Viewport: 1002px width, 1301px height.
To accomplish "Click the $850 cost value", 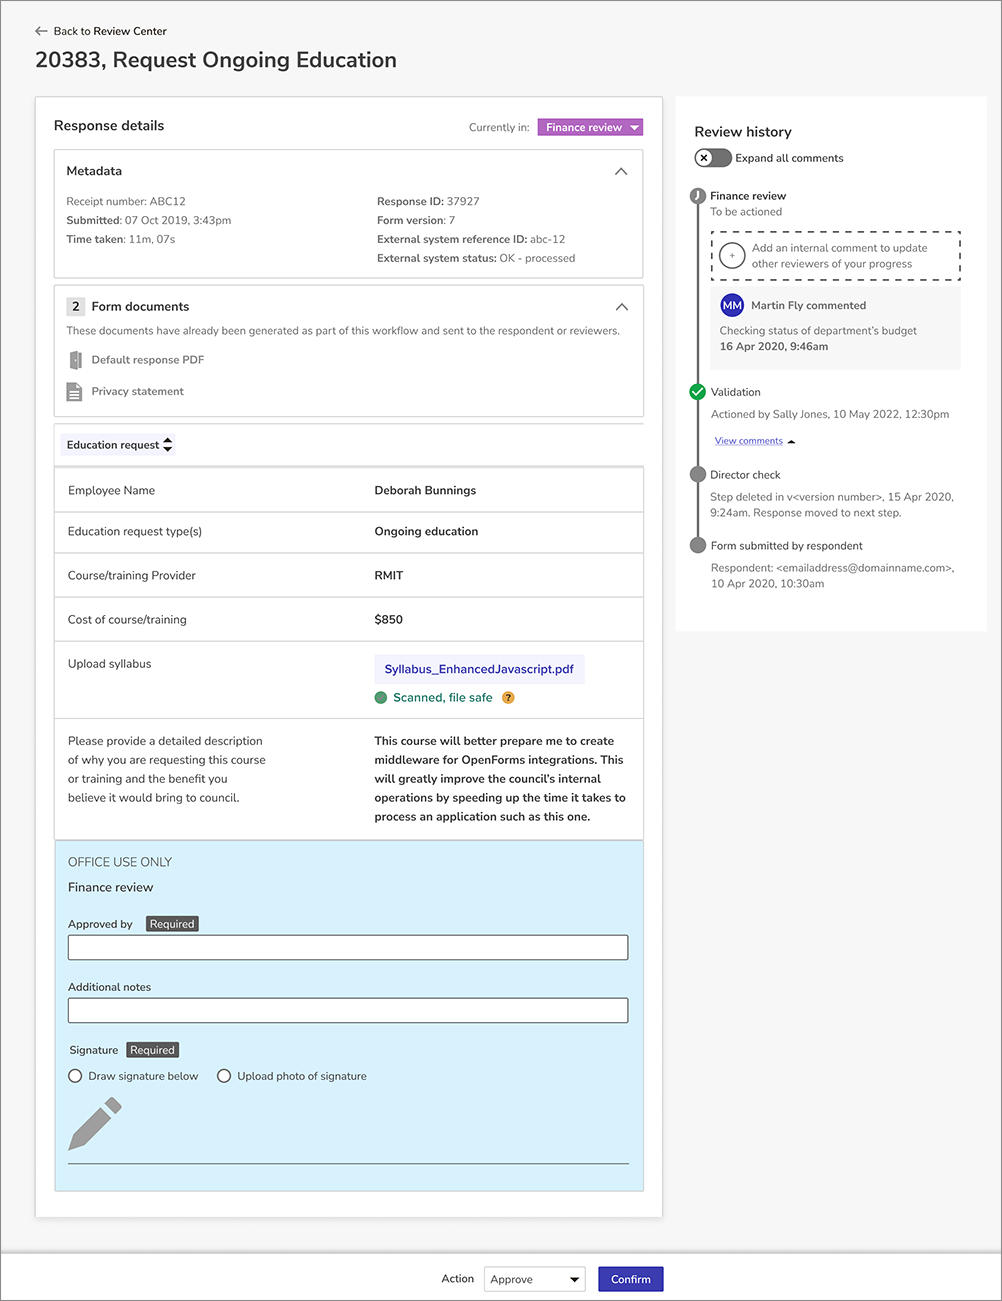I will tap(389, 620).
